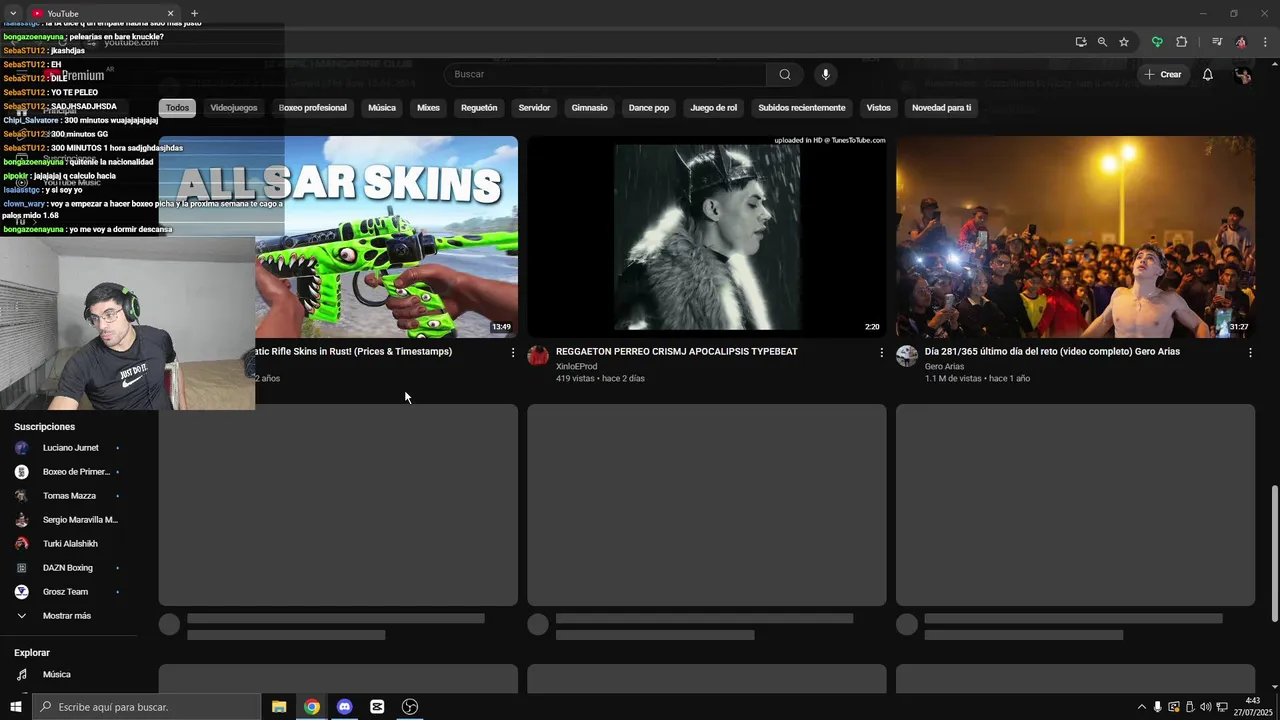
Task: Open YouTube account avatar menu
Action: click(x=1242, y=75)
